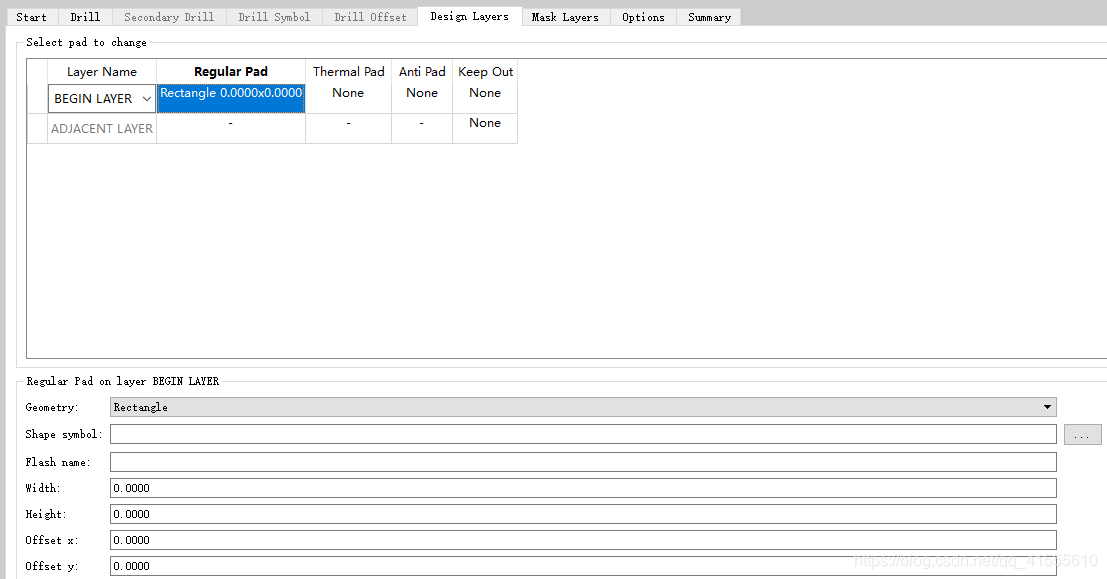Viewport: 1107px width, 579px height.
Task: Click in the Width input field
Action: pos(582,488)
